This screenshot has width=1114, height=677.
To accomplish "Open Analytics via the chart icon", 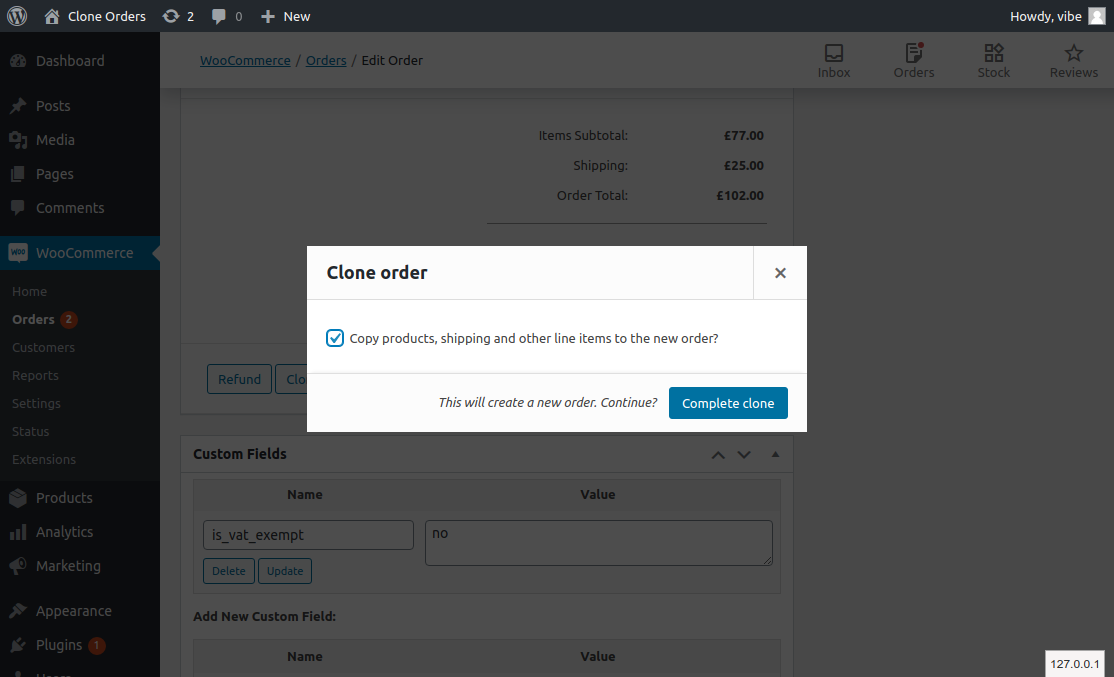I will (x=18, y=531).
